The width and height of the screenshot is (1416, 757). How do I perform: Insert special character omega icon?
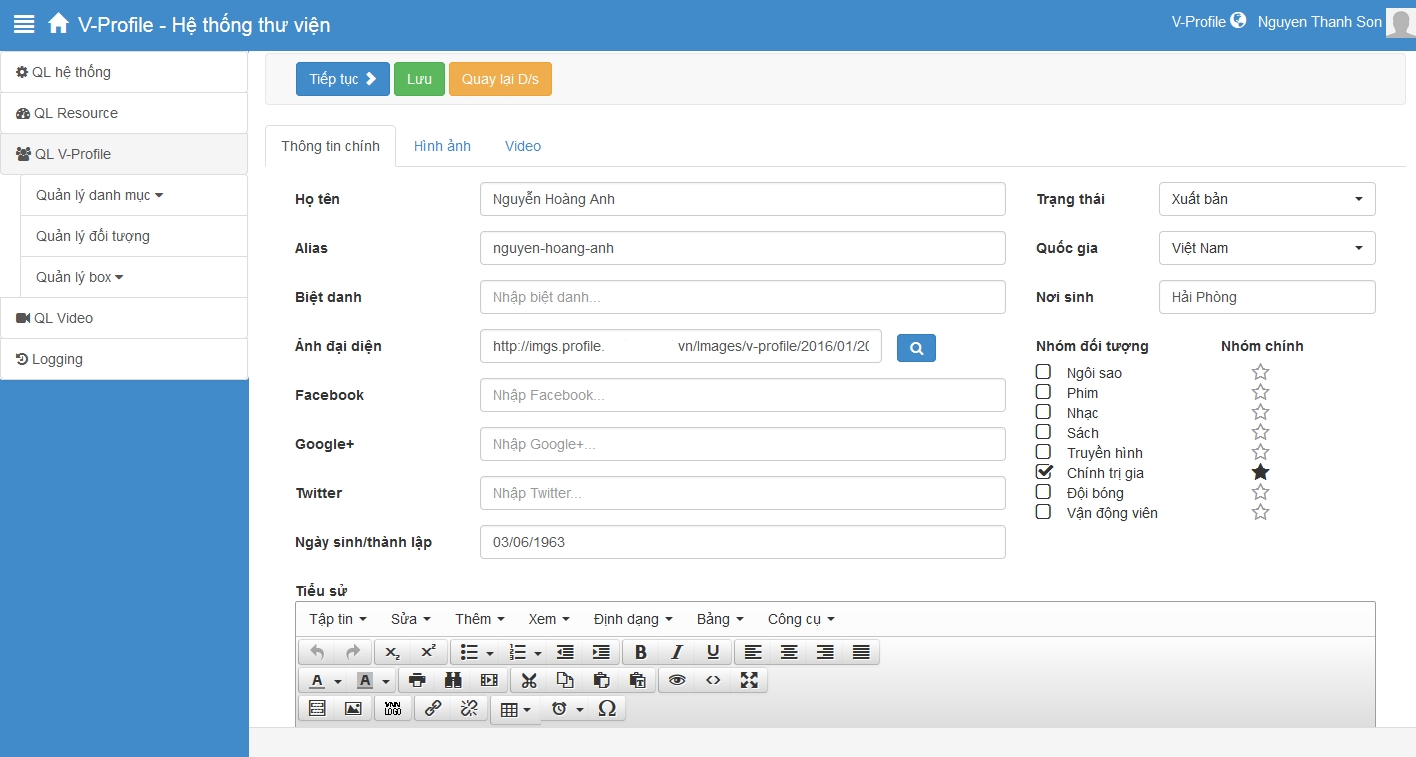click(x=607, y=708)
